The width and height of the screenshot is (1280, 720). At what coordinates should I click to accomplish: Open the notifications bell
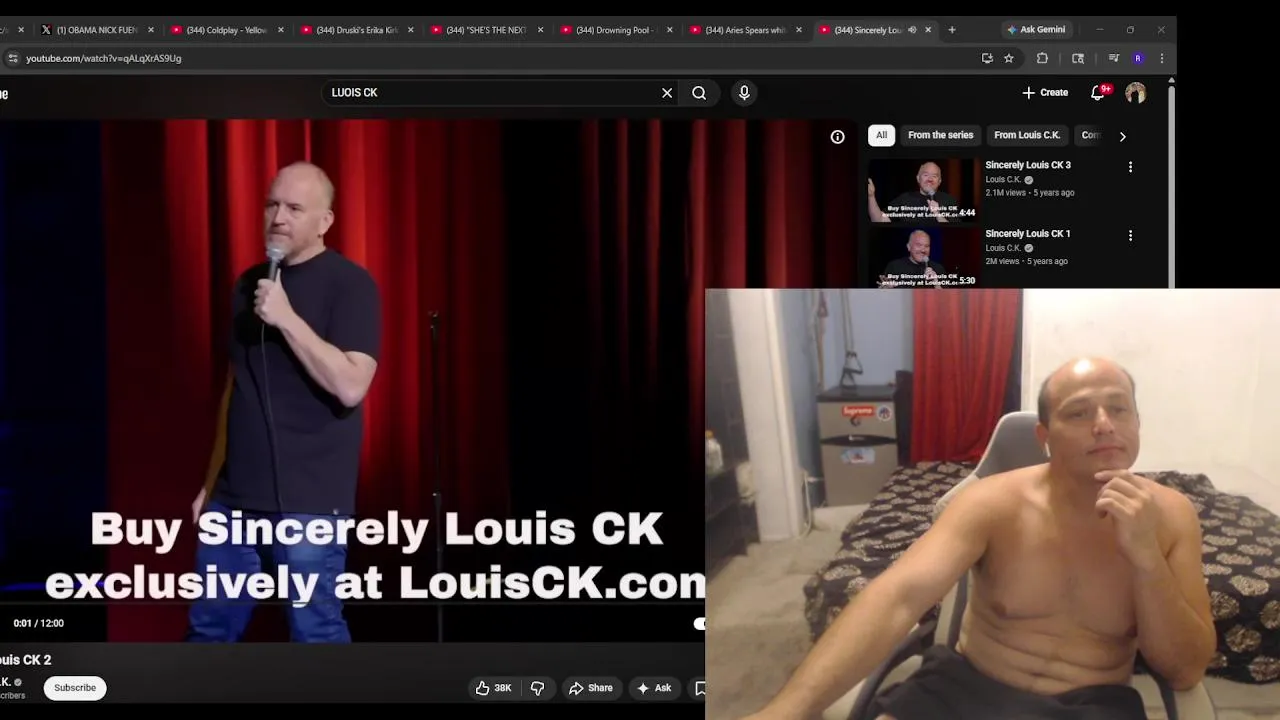pos(1098,92)
